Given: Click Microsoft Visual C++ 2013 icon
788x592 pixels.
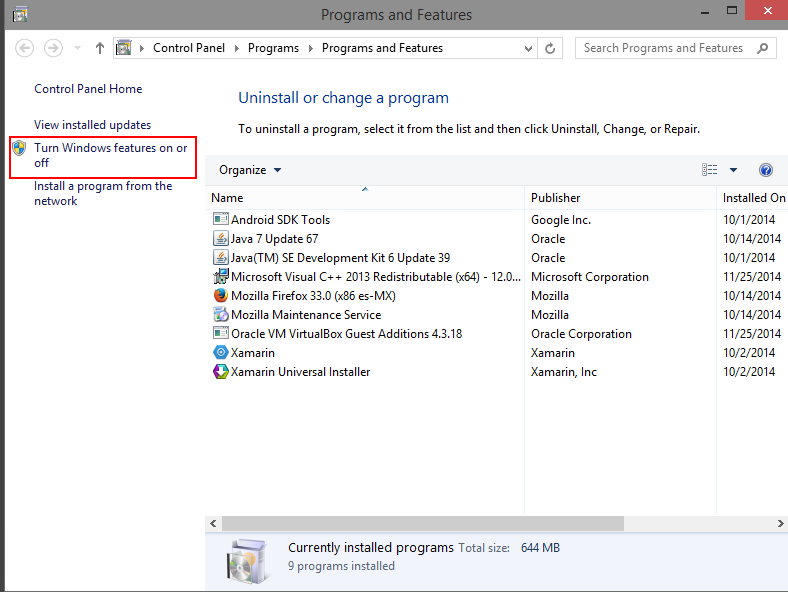Looking at the screenshot, I should [x=220, y=276].
